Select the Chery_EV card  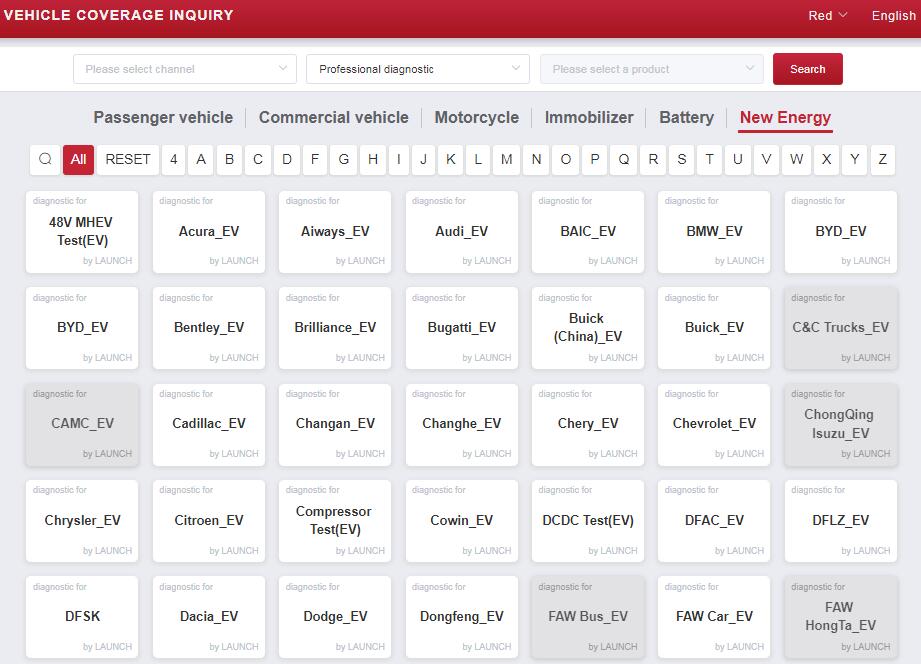tap(588, 424)
